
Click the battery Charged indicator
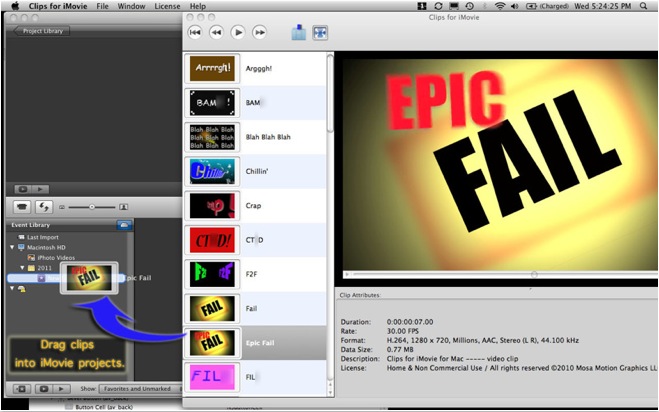point(548,6)
